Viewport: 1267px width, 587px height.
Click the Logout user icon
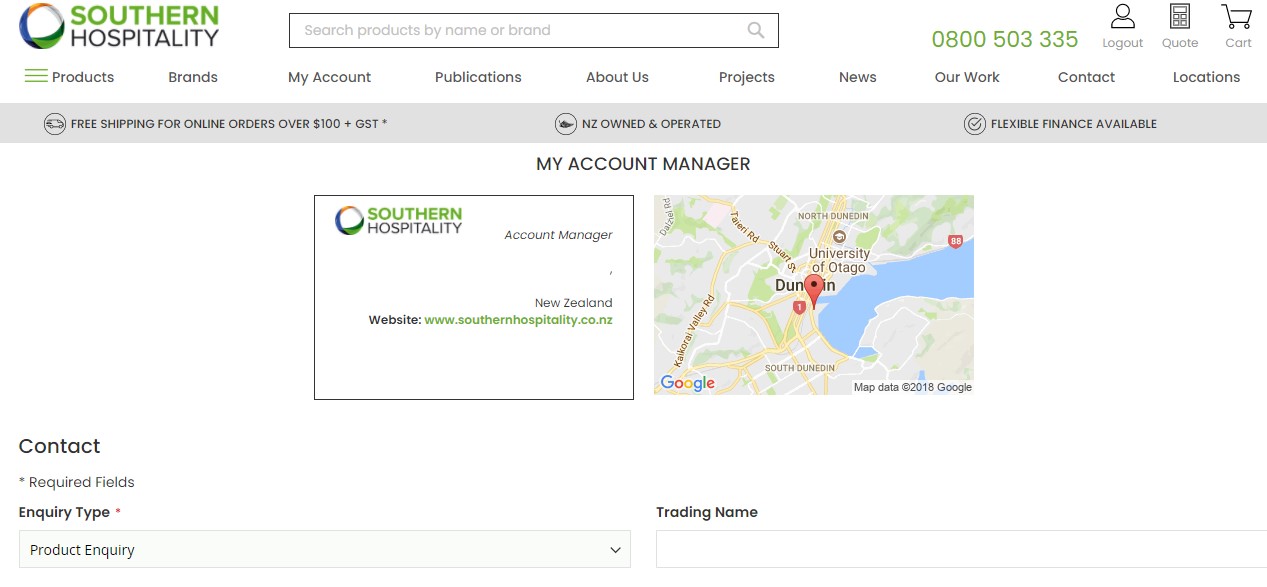click(1123, 17)
